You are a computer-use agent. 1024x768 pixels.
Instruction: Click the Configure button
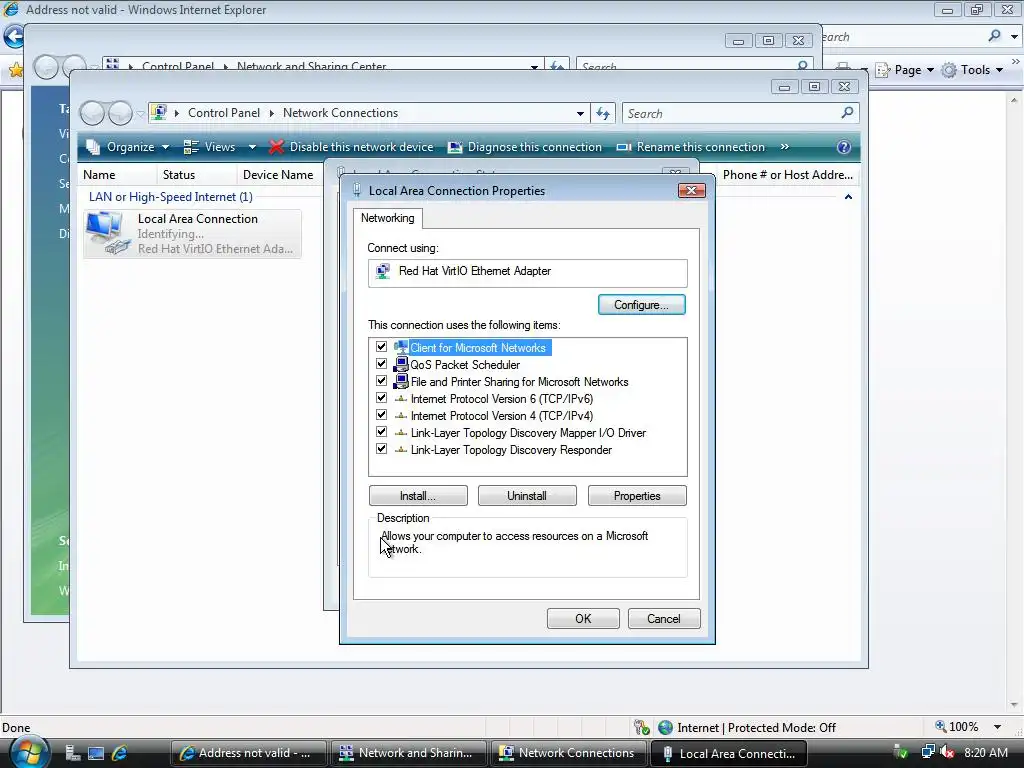pos(641,305)
